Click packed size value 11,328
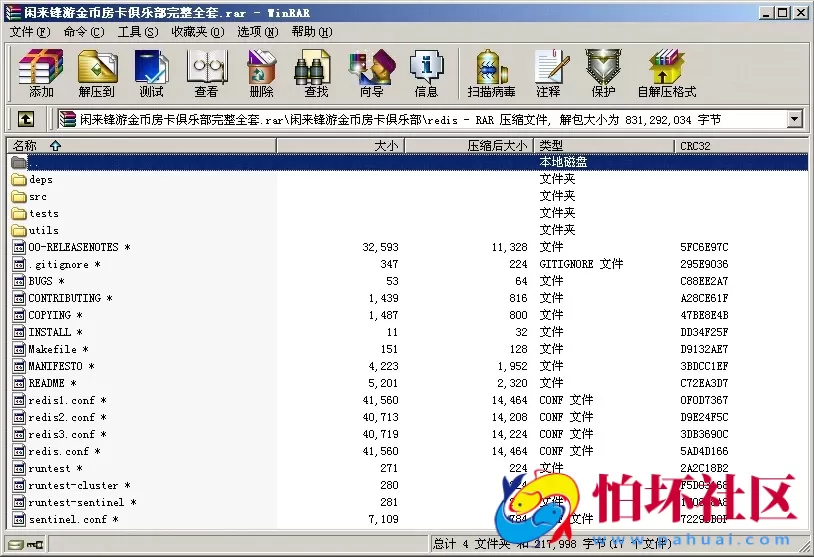 (x=509, y=247)
